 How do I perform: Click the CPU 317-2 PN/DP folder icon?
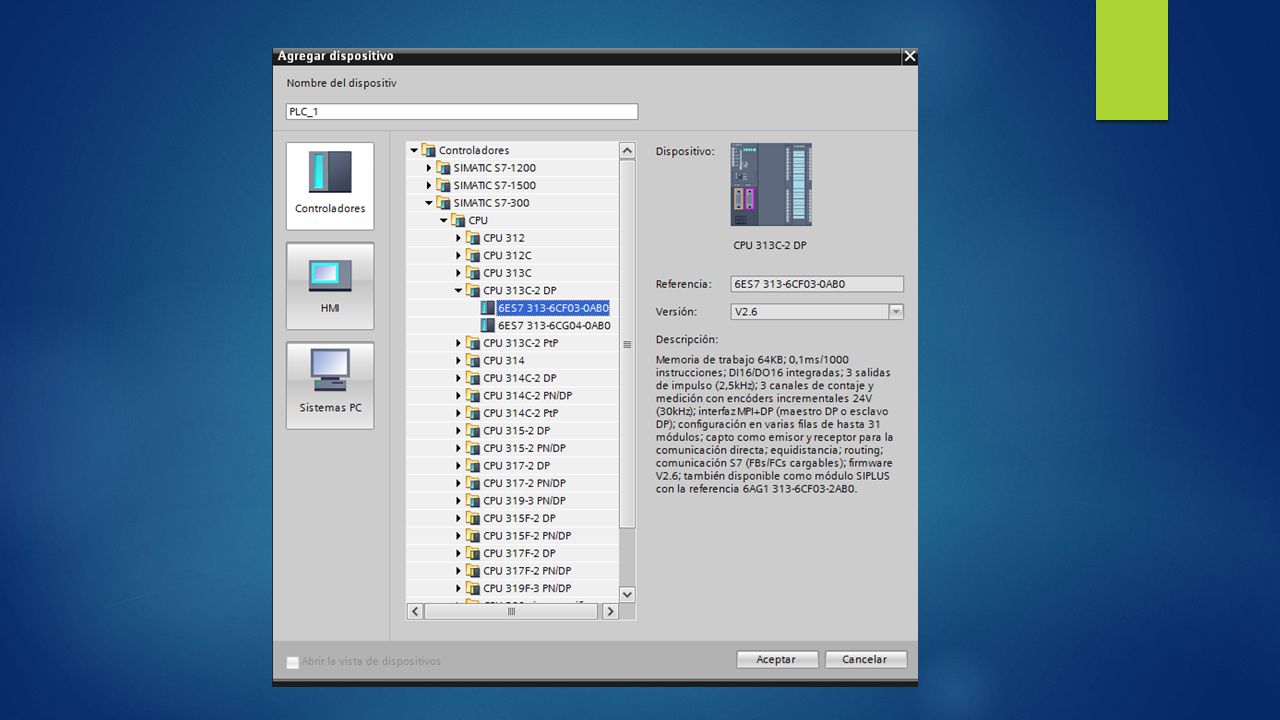tap(474, 483)
